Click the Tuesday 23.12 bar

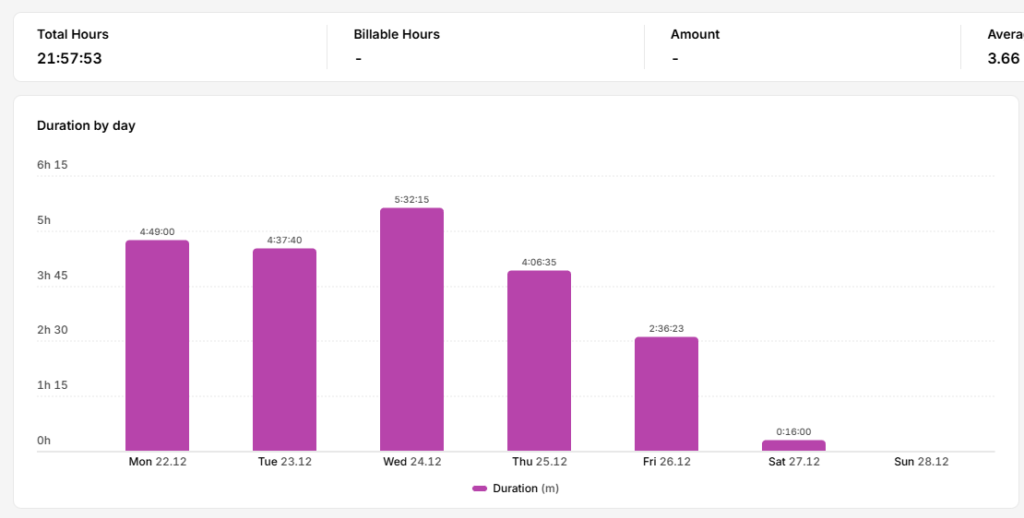coord(285,349)
